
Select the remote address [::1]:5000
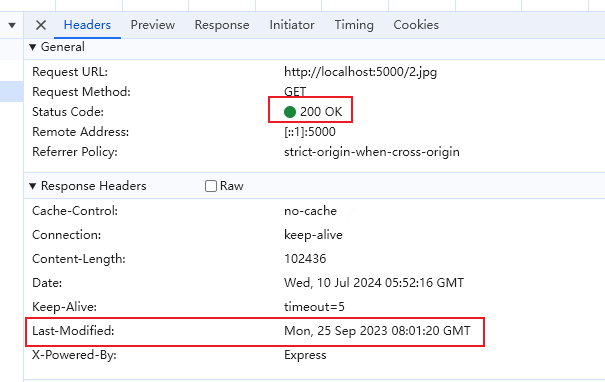[310, 132]
